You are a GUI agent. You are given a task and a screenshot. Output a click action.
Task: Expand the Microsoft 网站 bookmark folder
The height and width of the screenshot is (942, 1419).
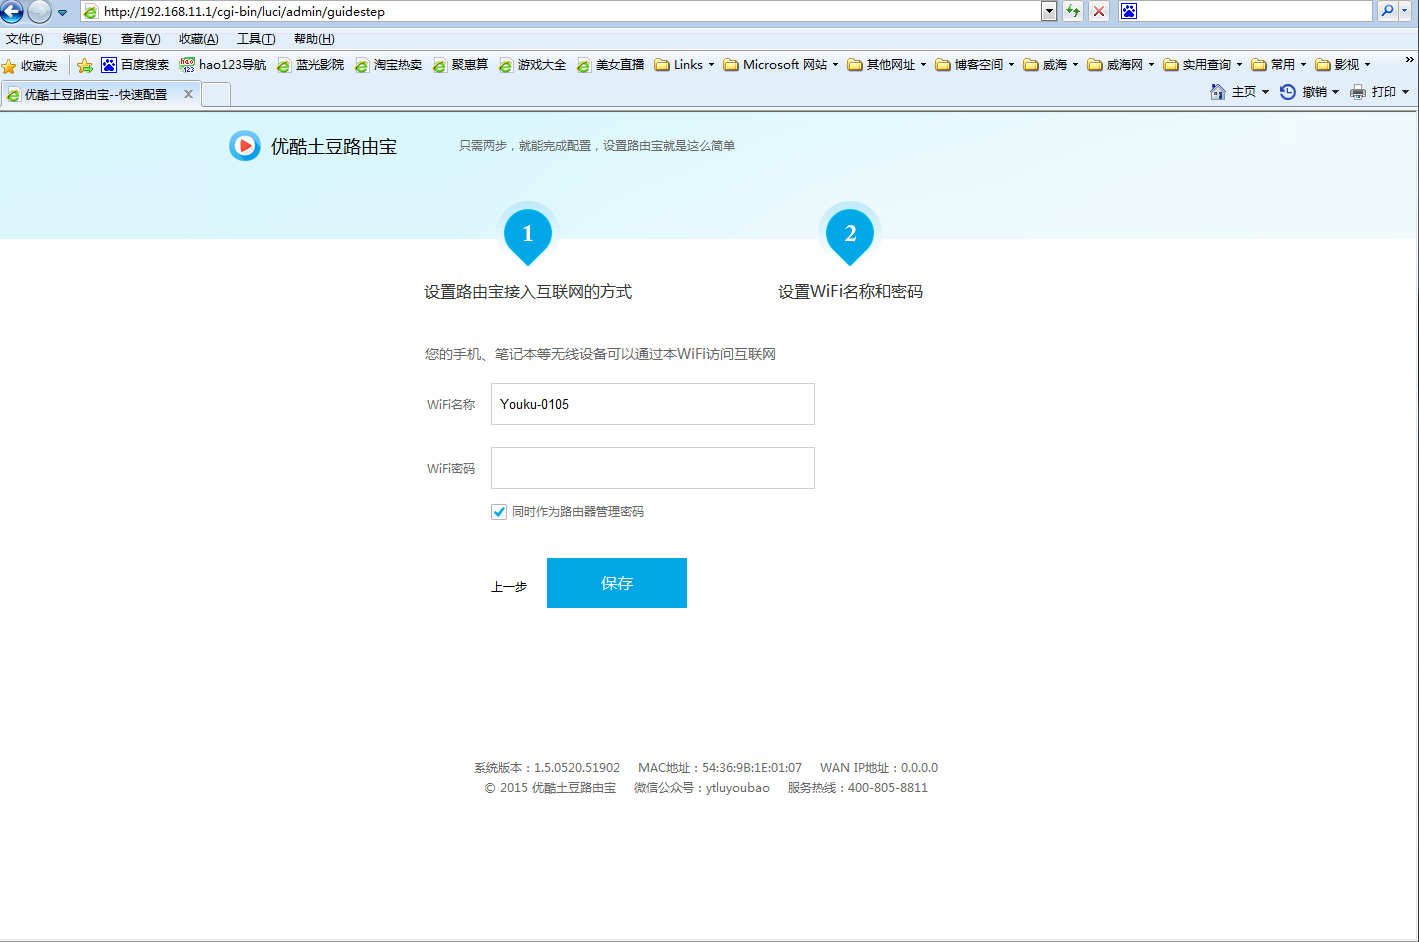click(x=781, y=65)
